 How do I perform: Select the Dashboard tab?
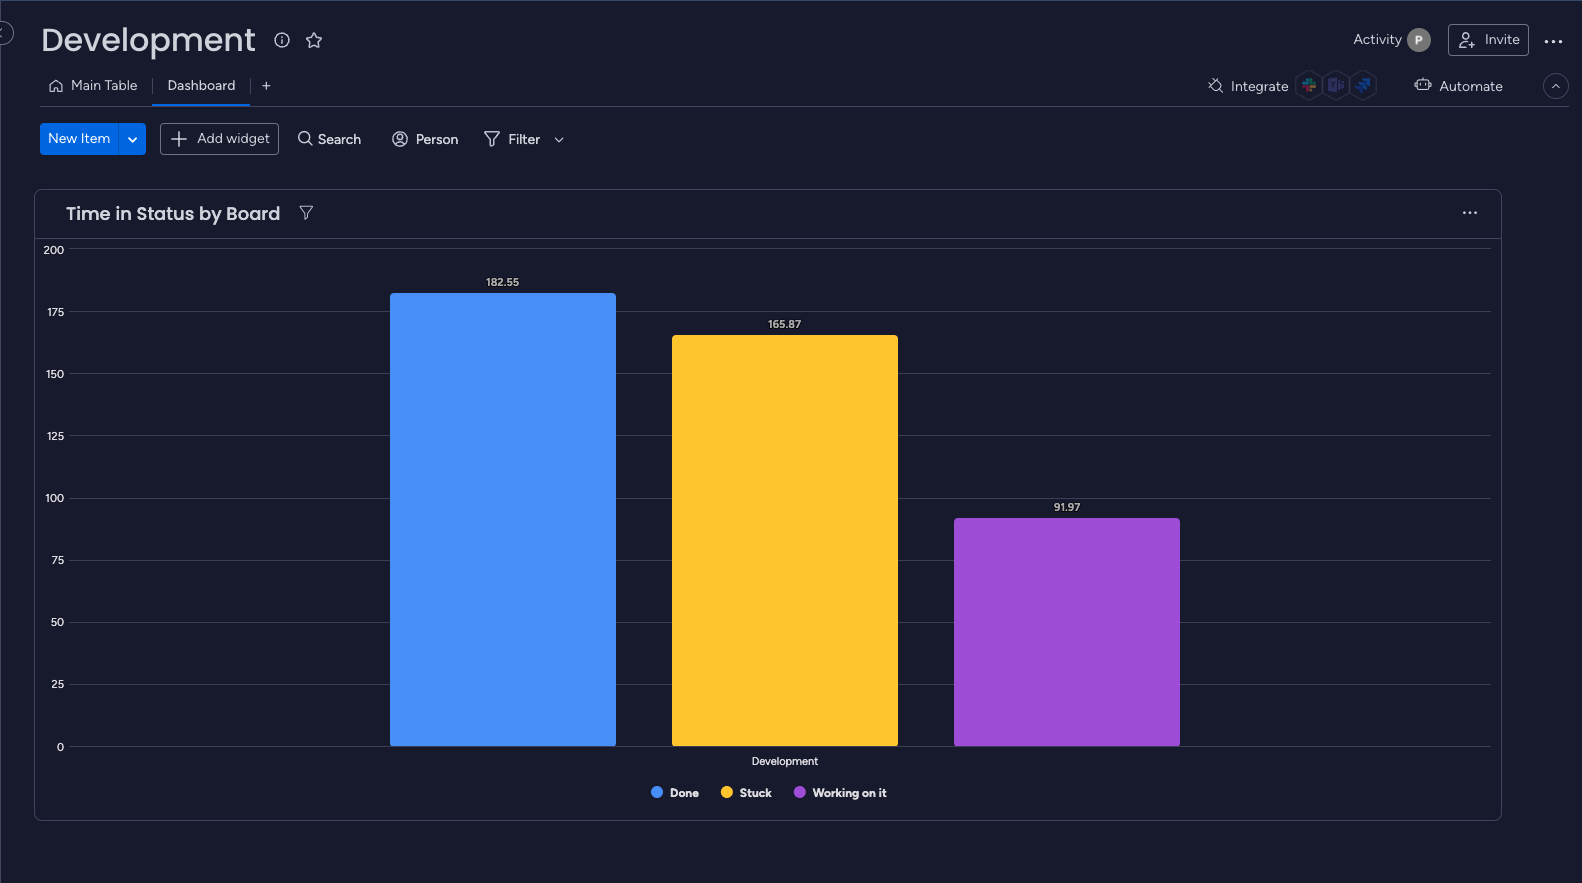(x=201, y=86)
